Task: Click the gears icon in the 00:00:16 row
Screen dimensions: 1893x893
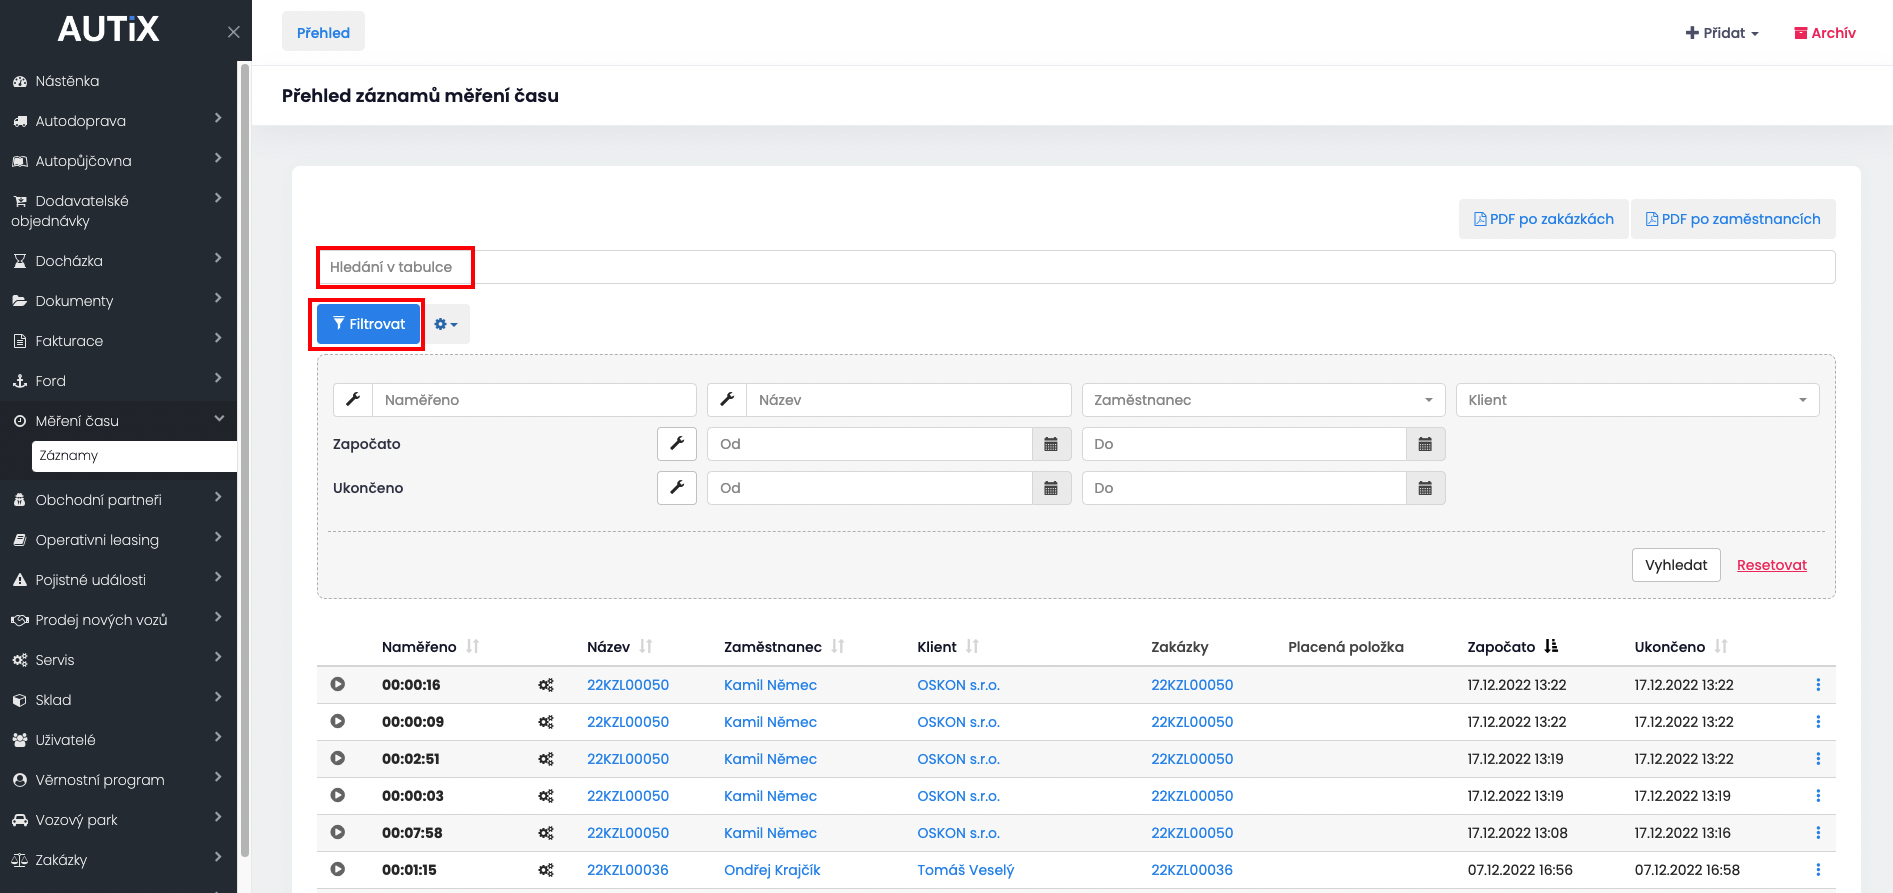Action: [x=546, y=685]
